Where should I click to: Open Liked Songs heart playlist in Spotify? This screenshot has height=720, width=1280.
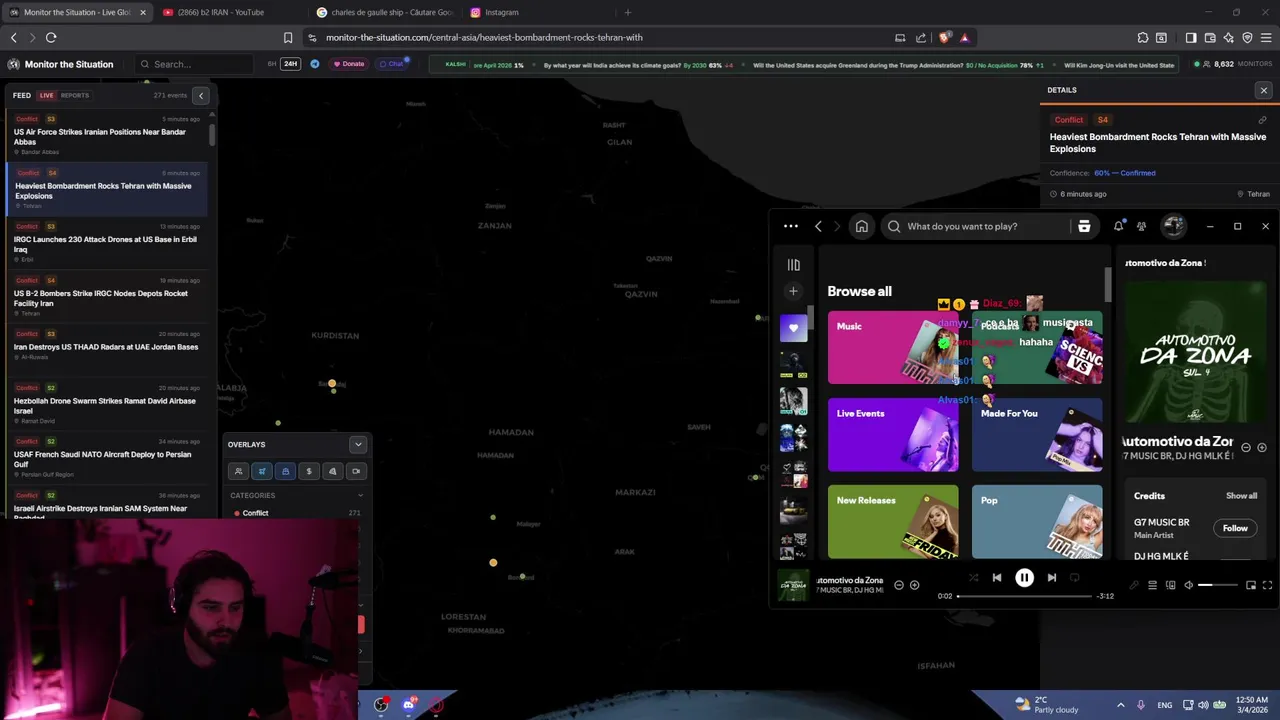(x=793, y=328)
